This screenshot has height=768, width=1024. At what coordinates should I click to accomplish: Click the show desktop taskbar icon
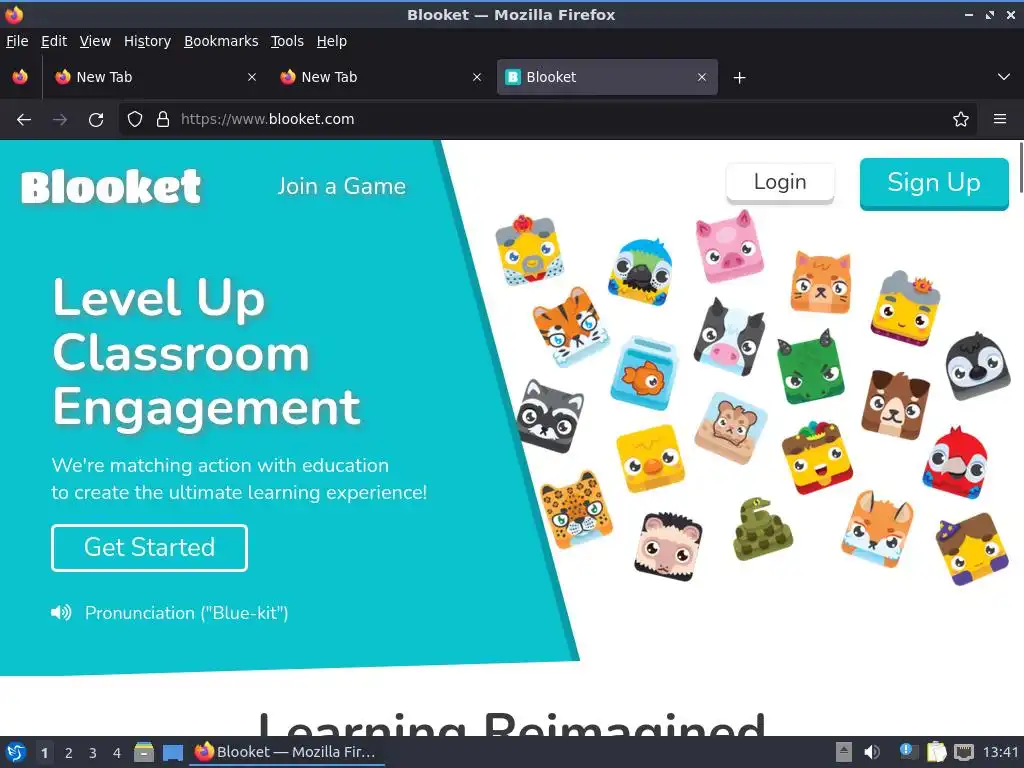point(172,753)
